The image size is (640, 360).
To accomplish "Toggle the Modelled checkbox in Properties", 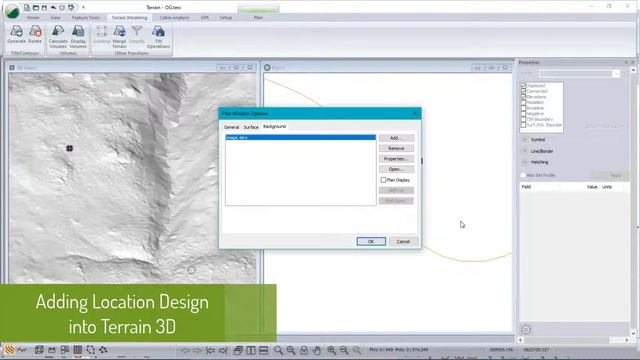I will point(523,102).
